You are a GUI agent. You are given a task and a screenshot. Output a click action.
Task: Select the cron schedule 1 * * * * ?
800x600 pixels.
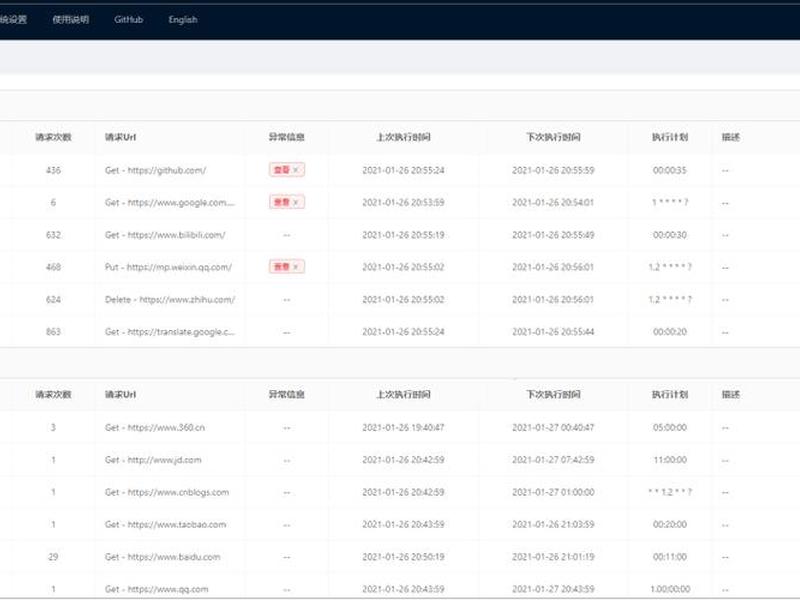[670, 203]
